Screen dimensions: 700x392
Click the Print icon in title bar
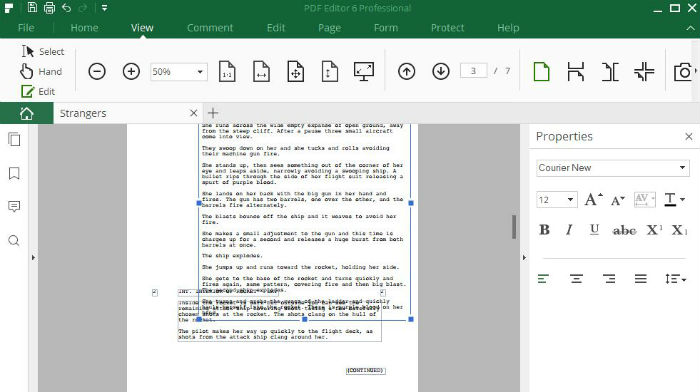click(x=49, y=8)
